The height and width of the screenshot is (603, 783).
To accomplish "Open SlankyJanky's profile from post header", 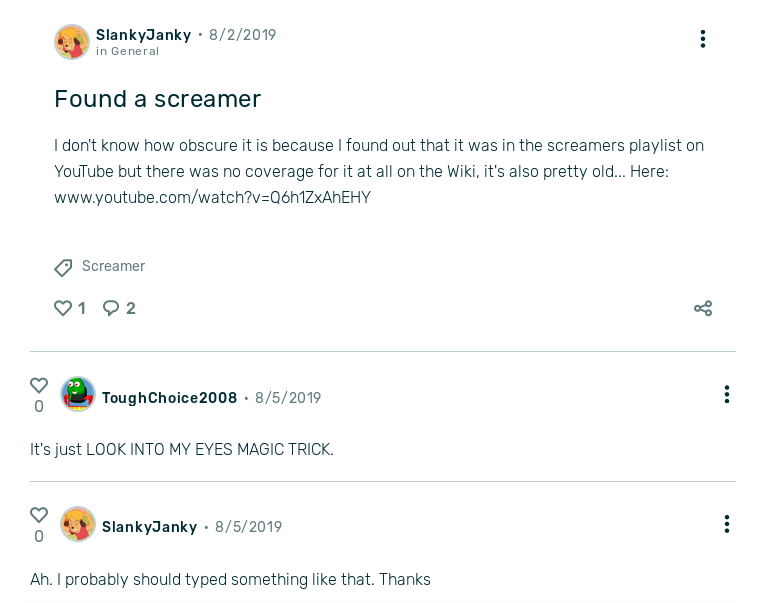I will (x=143, y=35).
